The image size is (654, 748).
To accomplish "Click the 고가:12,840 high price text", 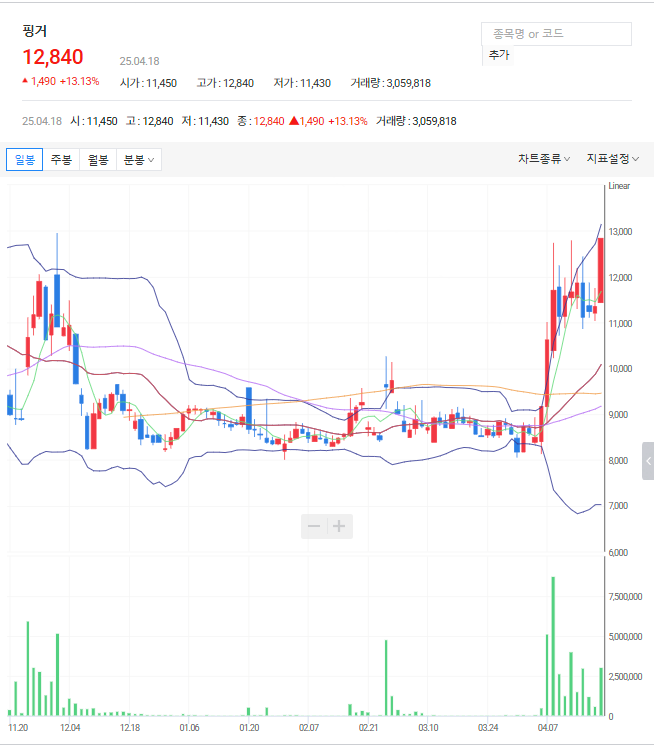I will [x=225, y=83].
